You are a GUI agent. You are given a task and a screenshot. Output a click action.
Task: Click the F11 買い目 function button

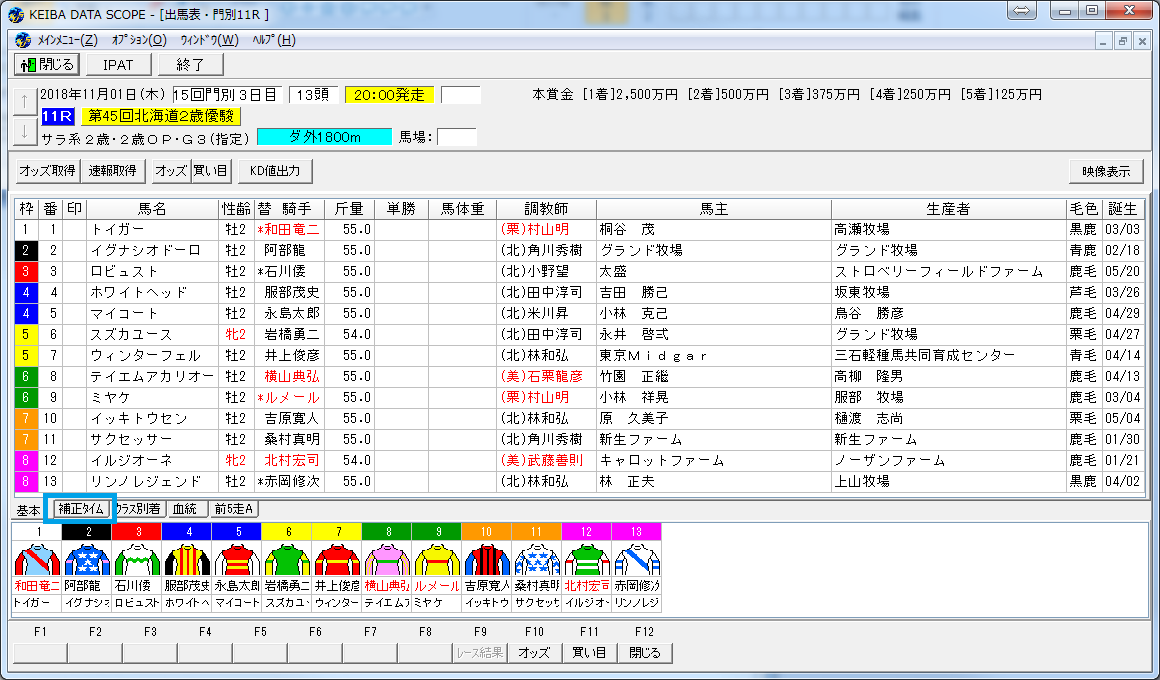pos(590,653)
